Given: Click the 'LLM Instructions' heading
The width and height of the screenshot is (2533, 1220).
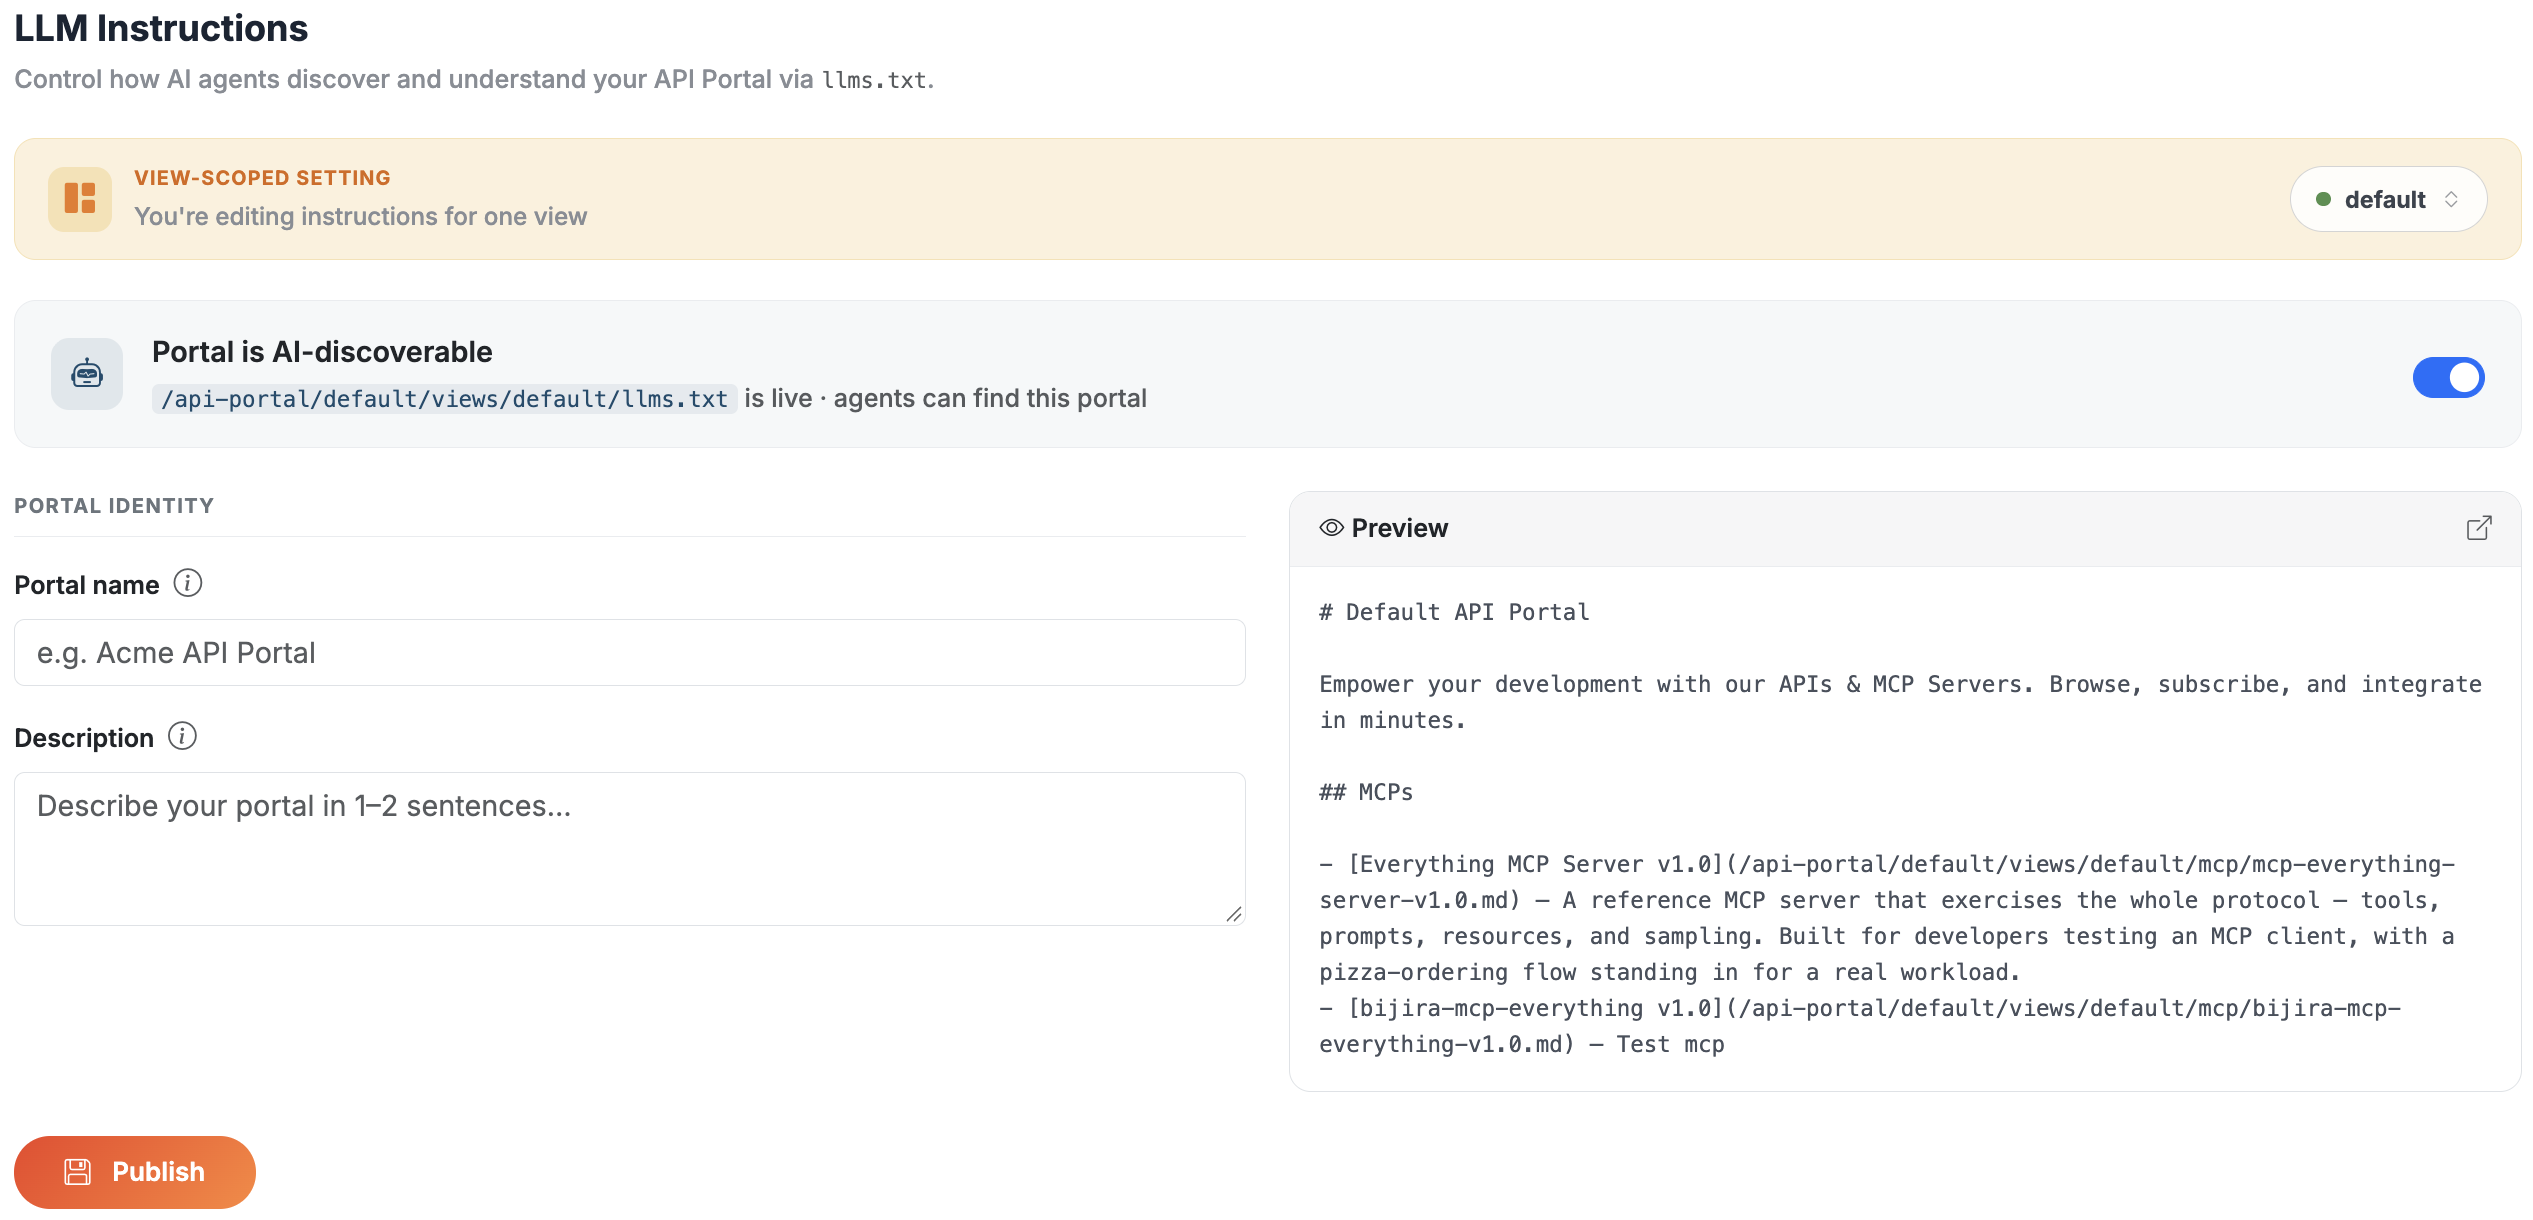Looking at the screenshot, I should tap(161, 28).
